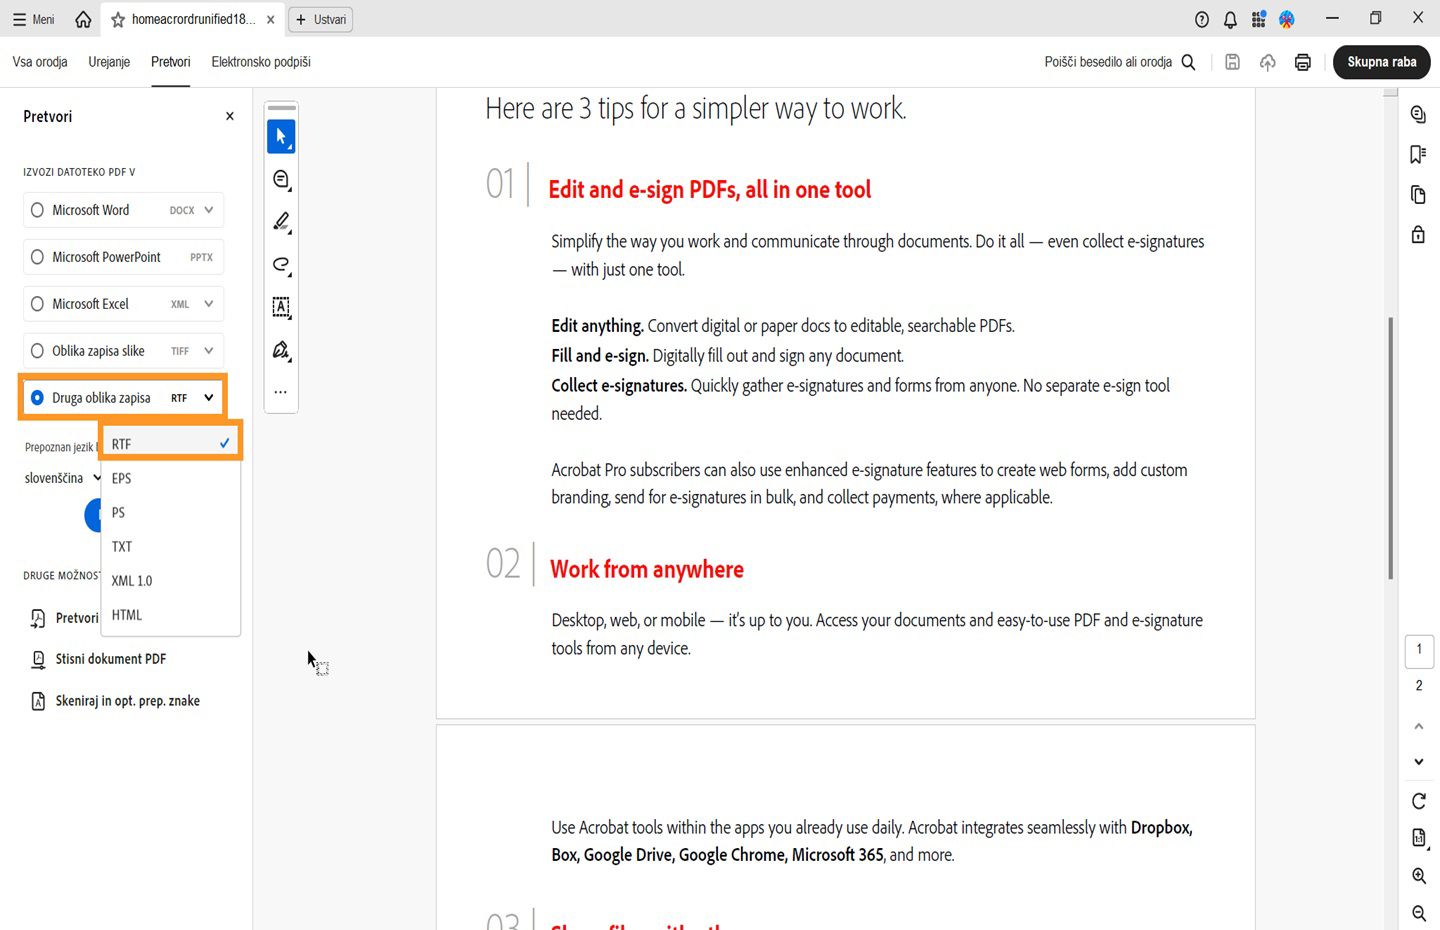Click the page number input field
Screen dimensions: 1440x930
pyautogui.click(x=1419, y=651)
